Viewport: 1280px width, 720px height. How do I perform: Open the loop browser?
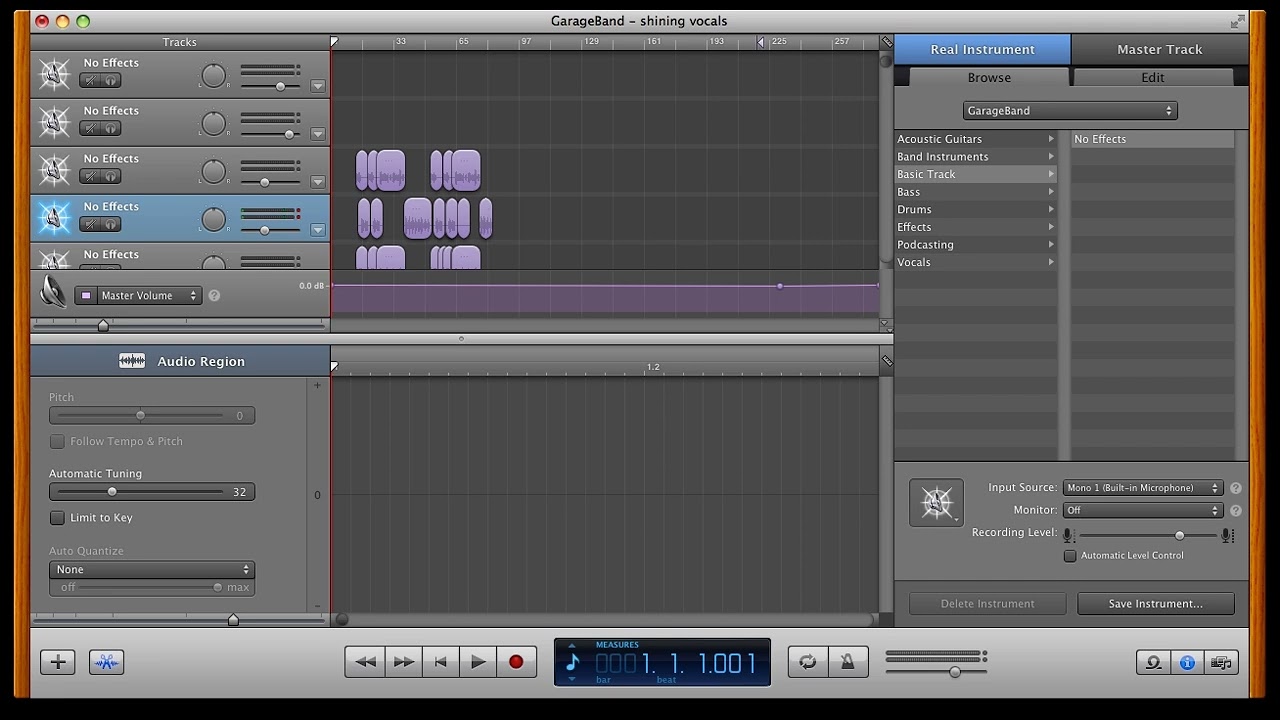point(1154,662)
